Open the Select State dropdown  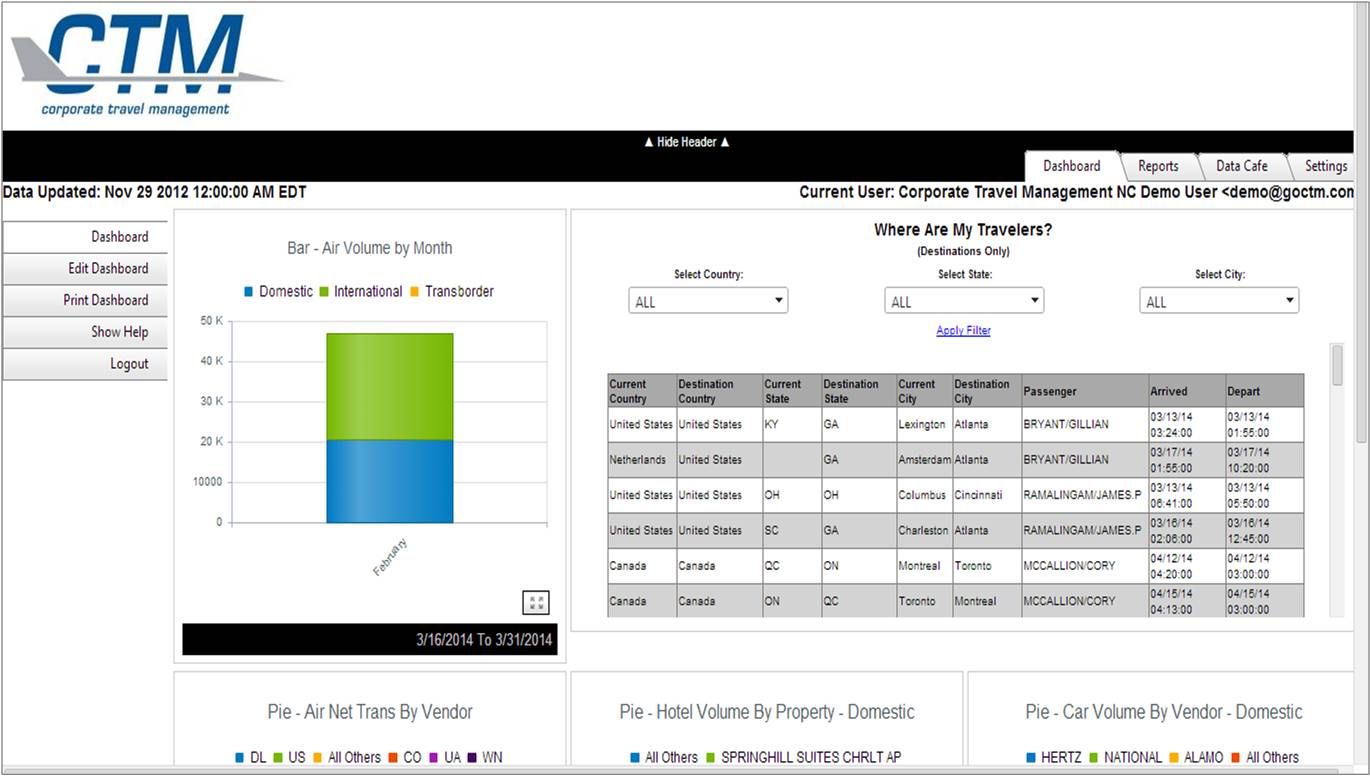coord(964,301)
